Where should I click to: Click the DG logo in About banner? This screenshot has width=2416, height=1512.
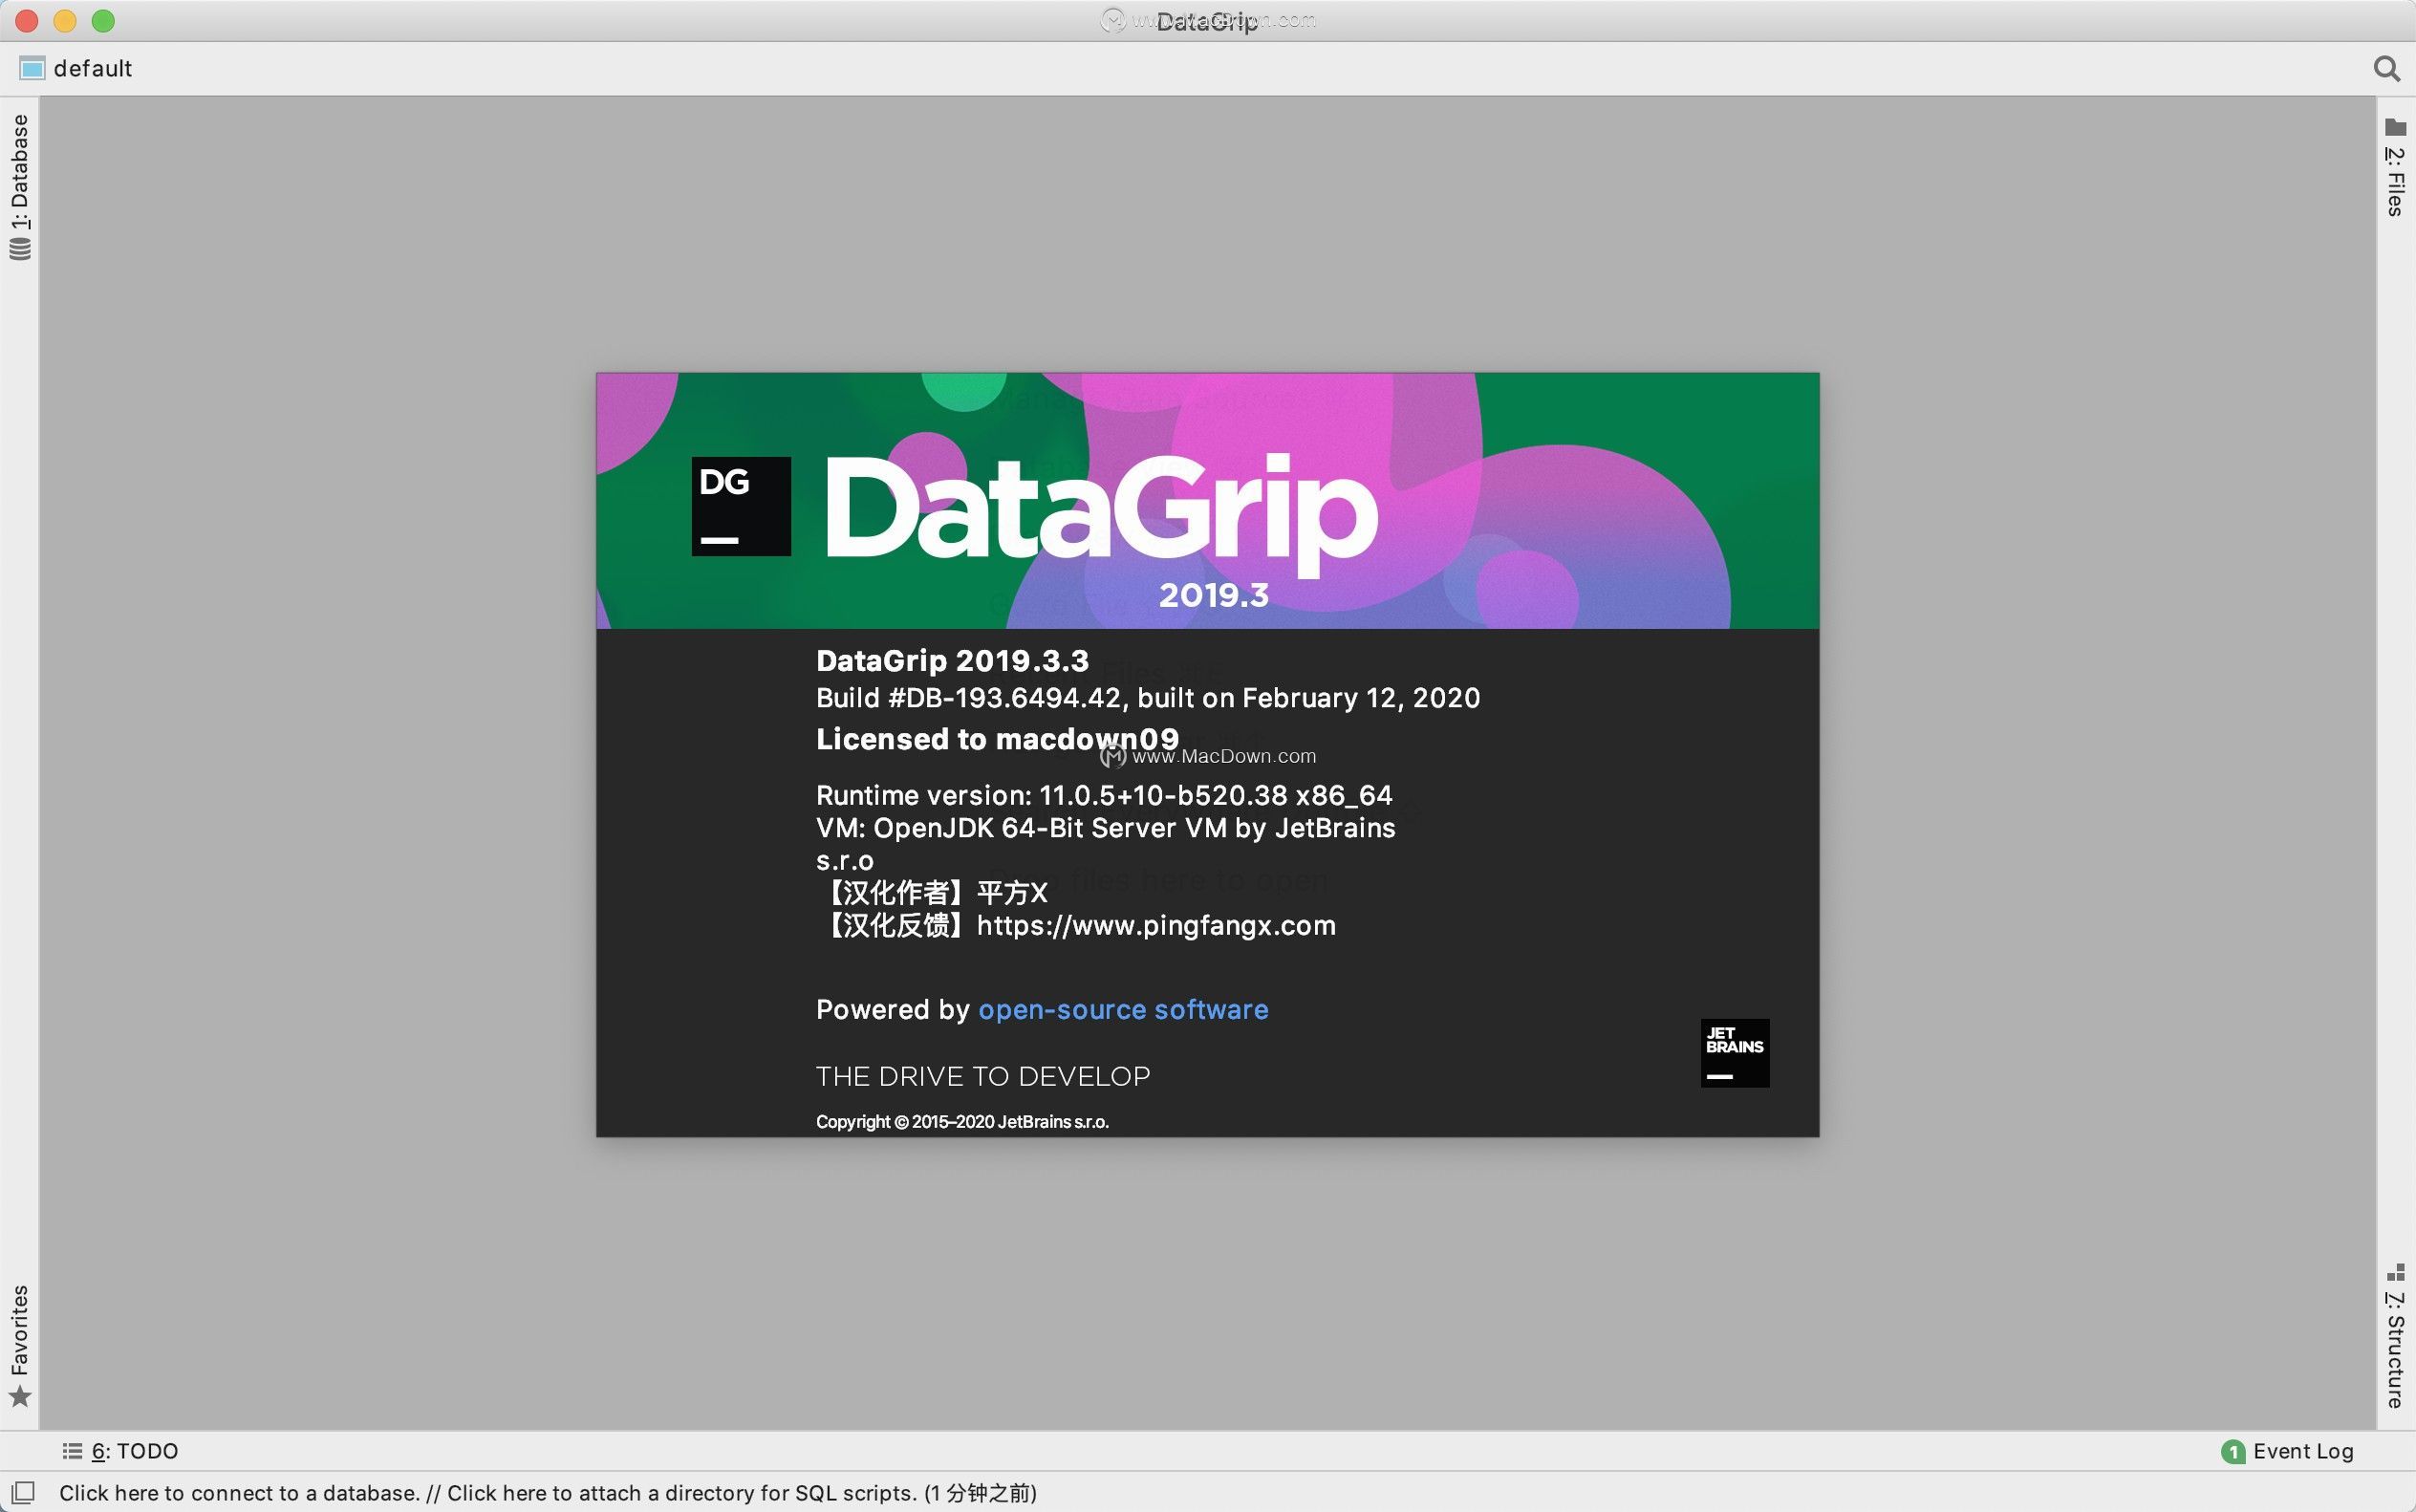[x=741, y=506]
